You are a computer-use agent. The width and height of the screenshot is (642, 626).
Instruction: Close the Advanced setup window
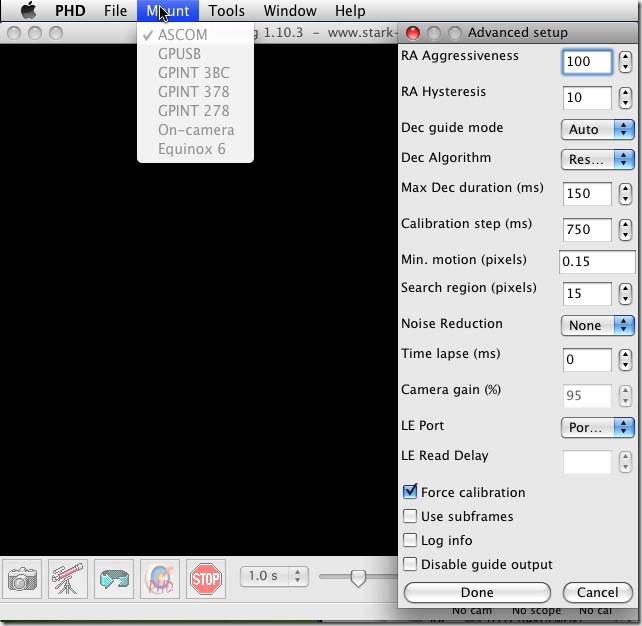coord(413,33)
